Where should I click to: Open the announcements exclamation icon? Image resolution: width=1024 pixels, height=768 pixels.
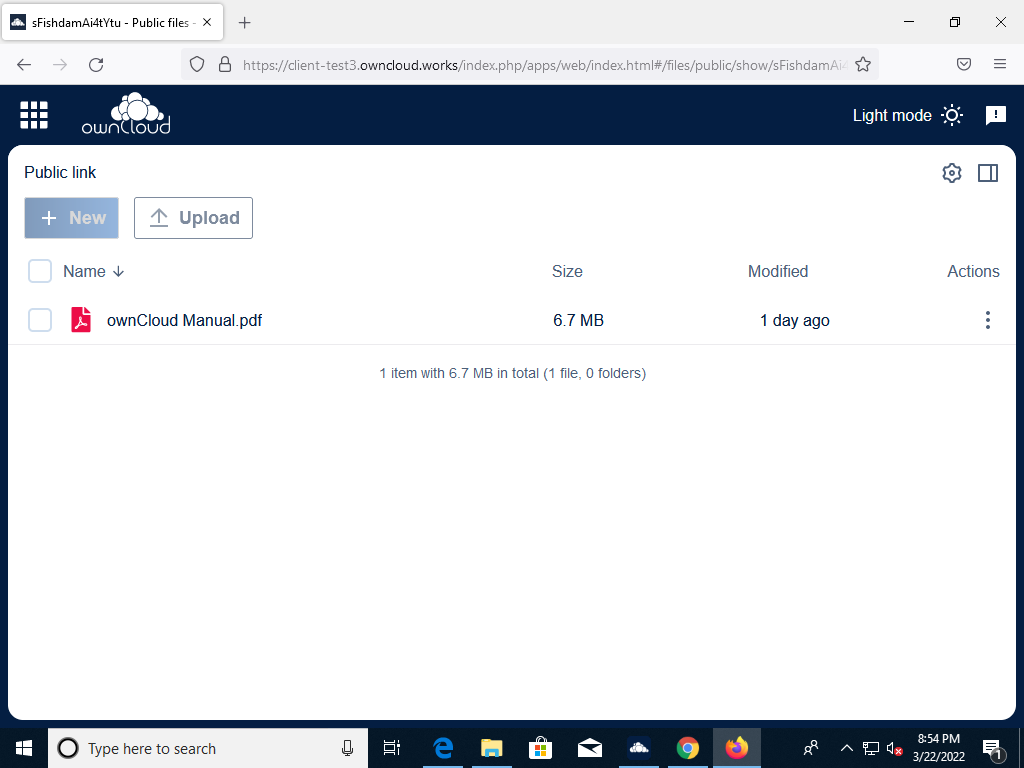pos(996,115)
